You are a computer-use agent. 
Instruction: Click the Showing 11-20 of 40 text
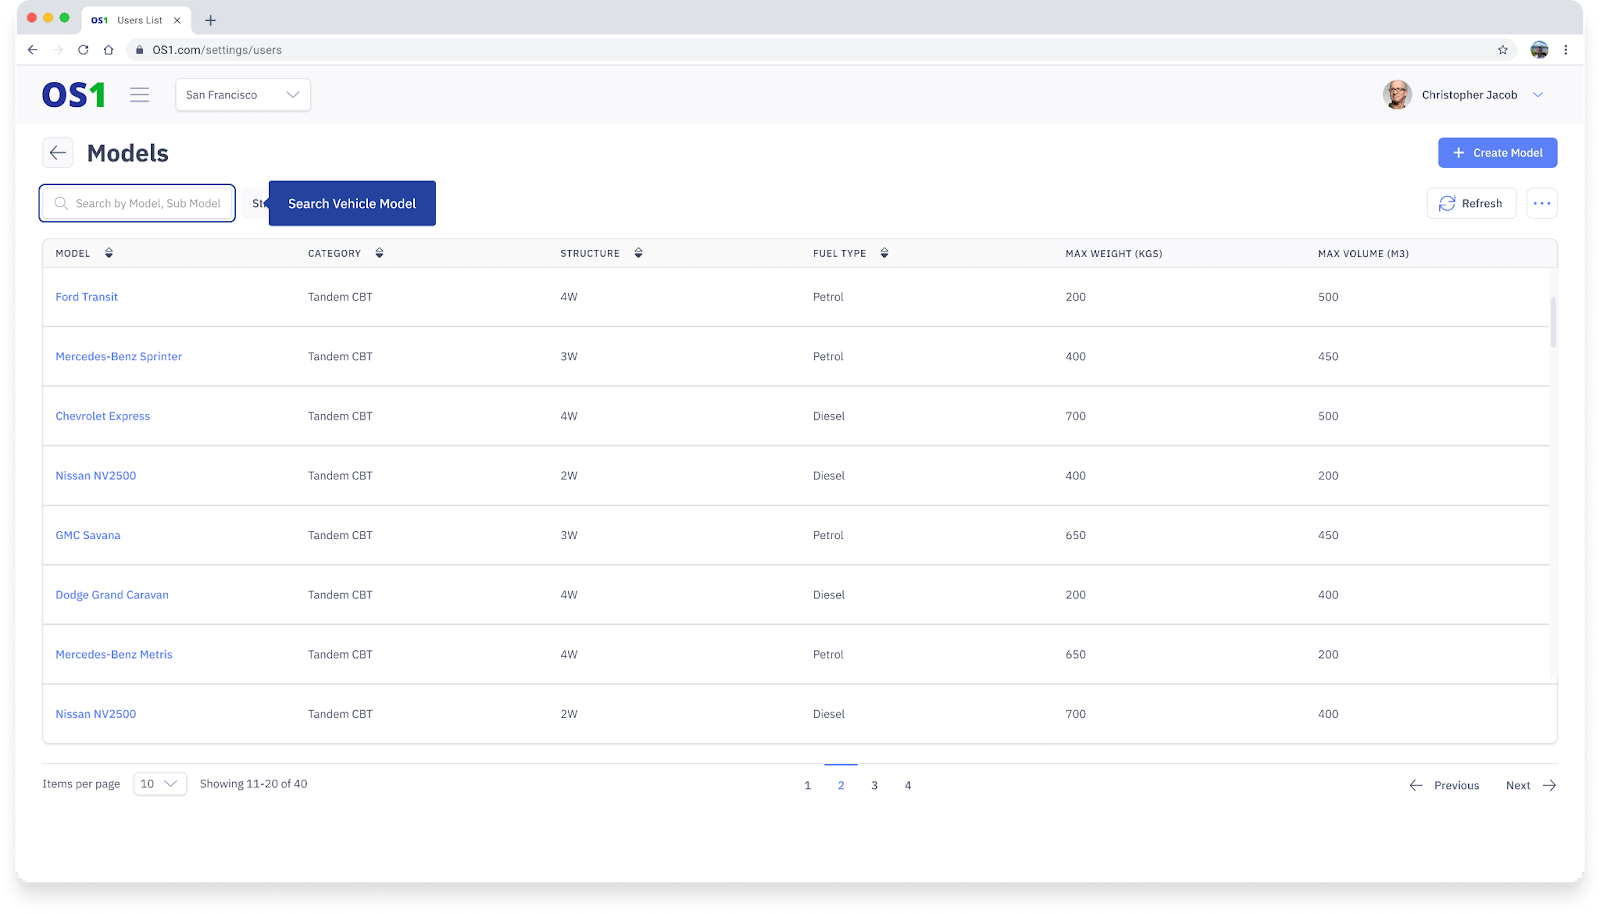(254, 784)
